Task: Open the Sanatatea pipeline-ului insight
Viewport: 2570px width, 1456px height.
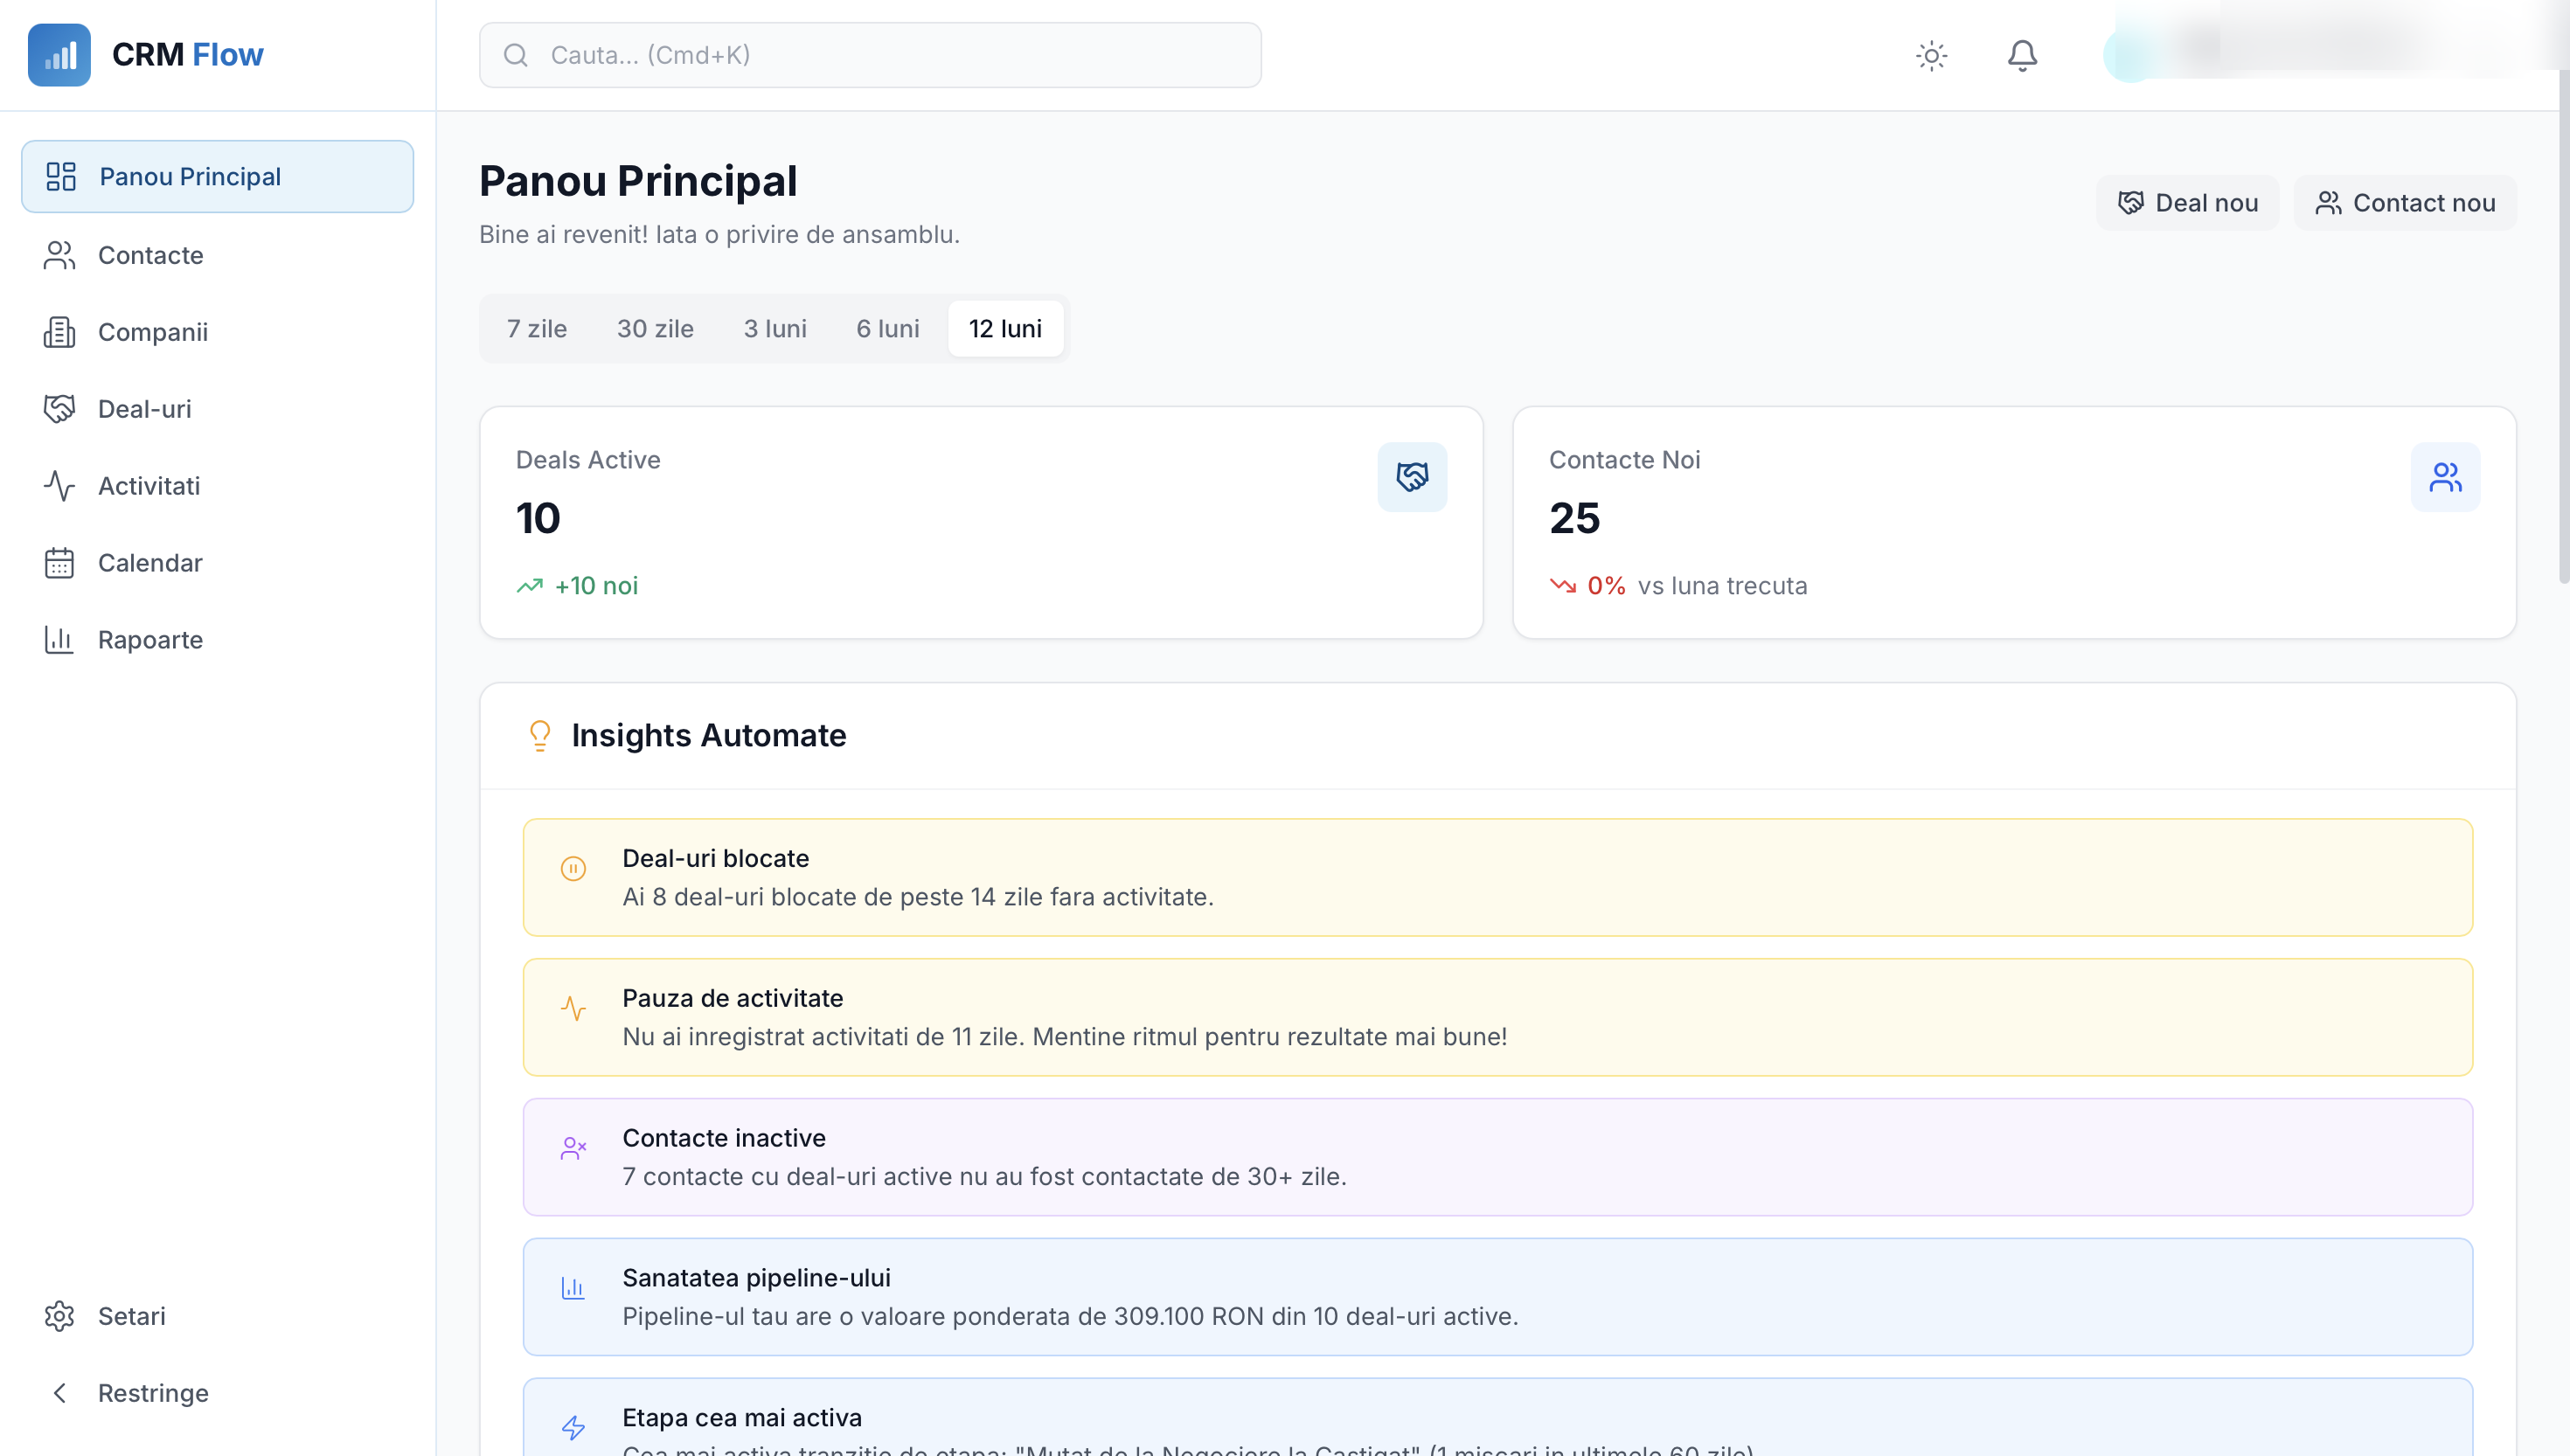Action: point(1497,1298)
